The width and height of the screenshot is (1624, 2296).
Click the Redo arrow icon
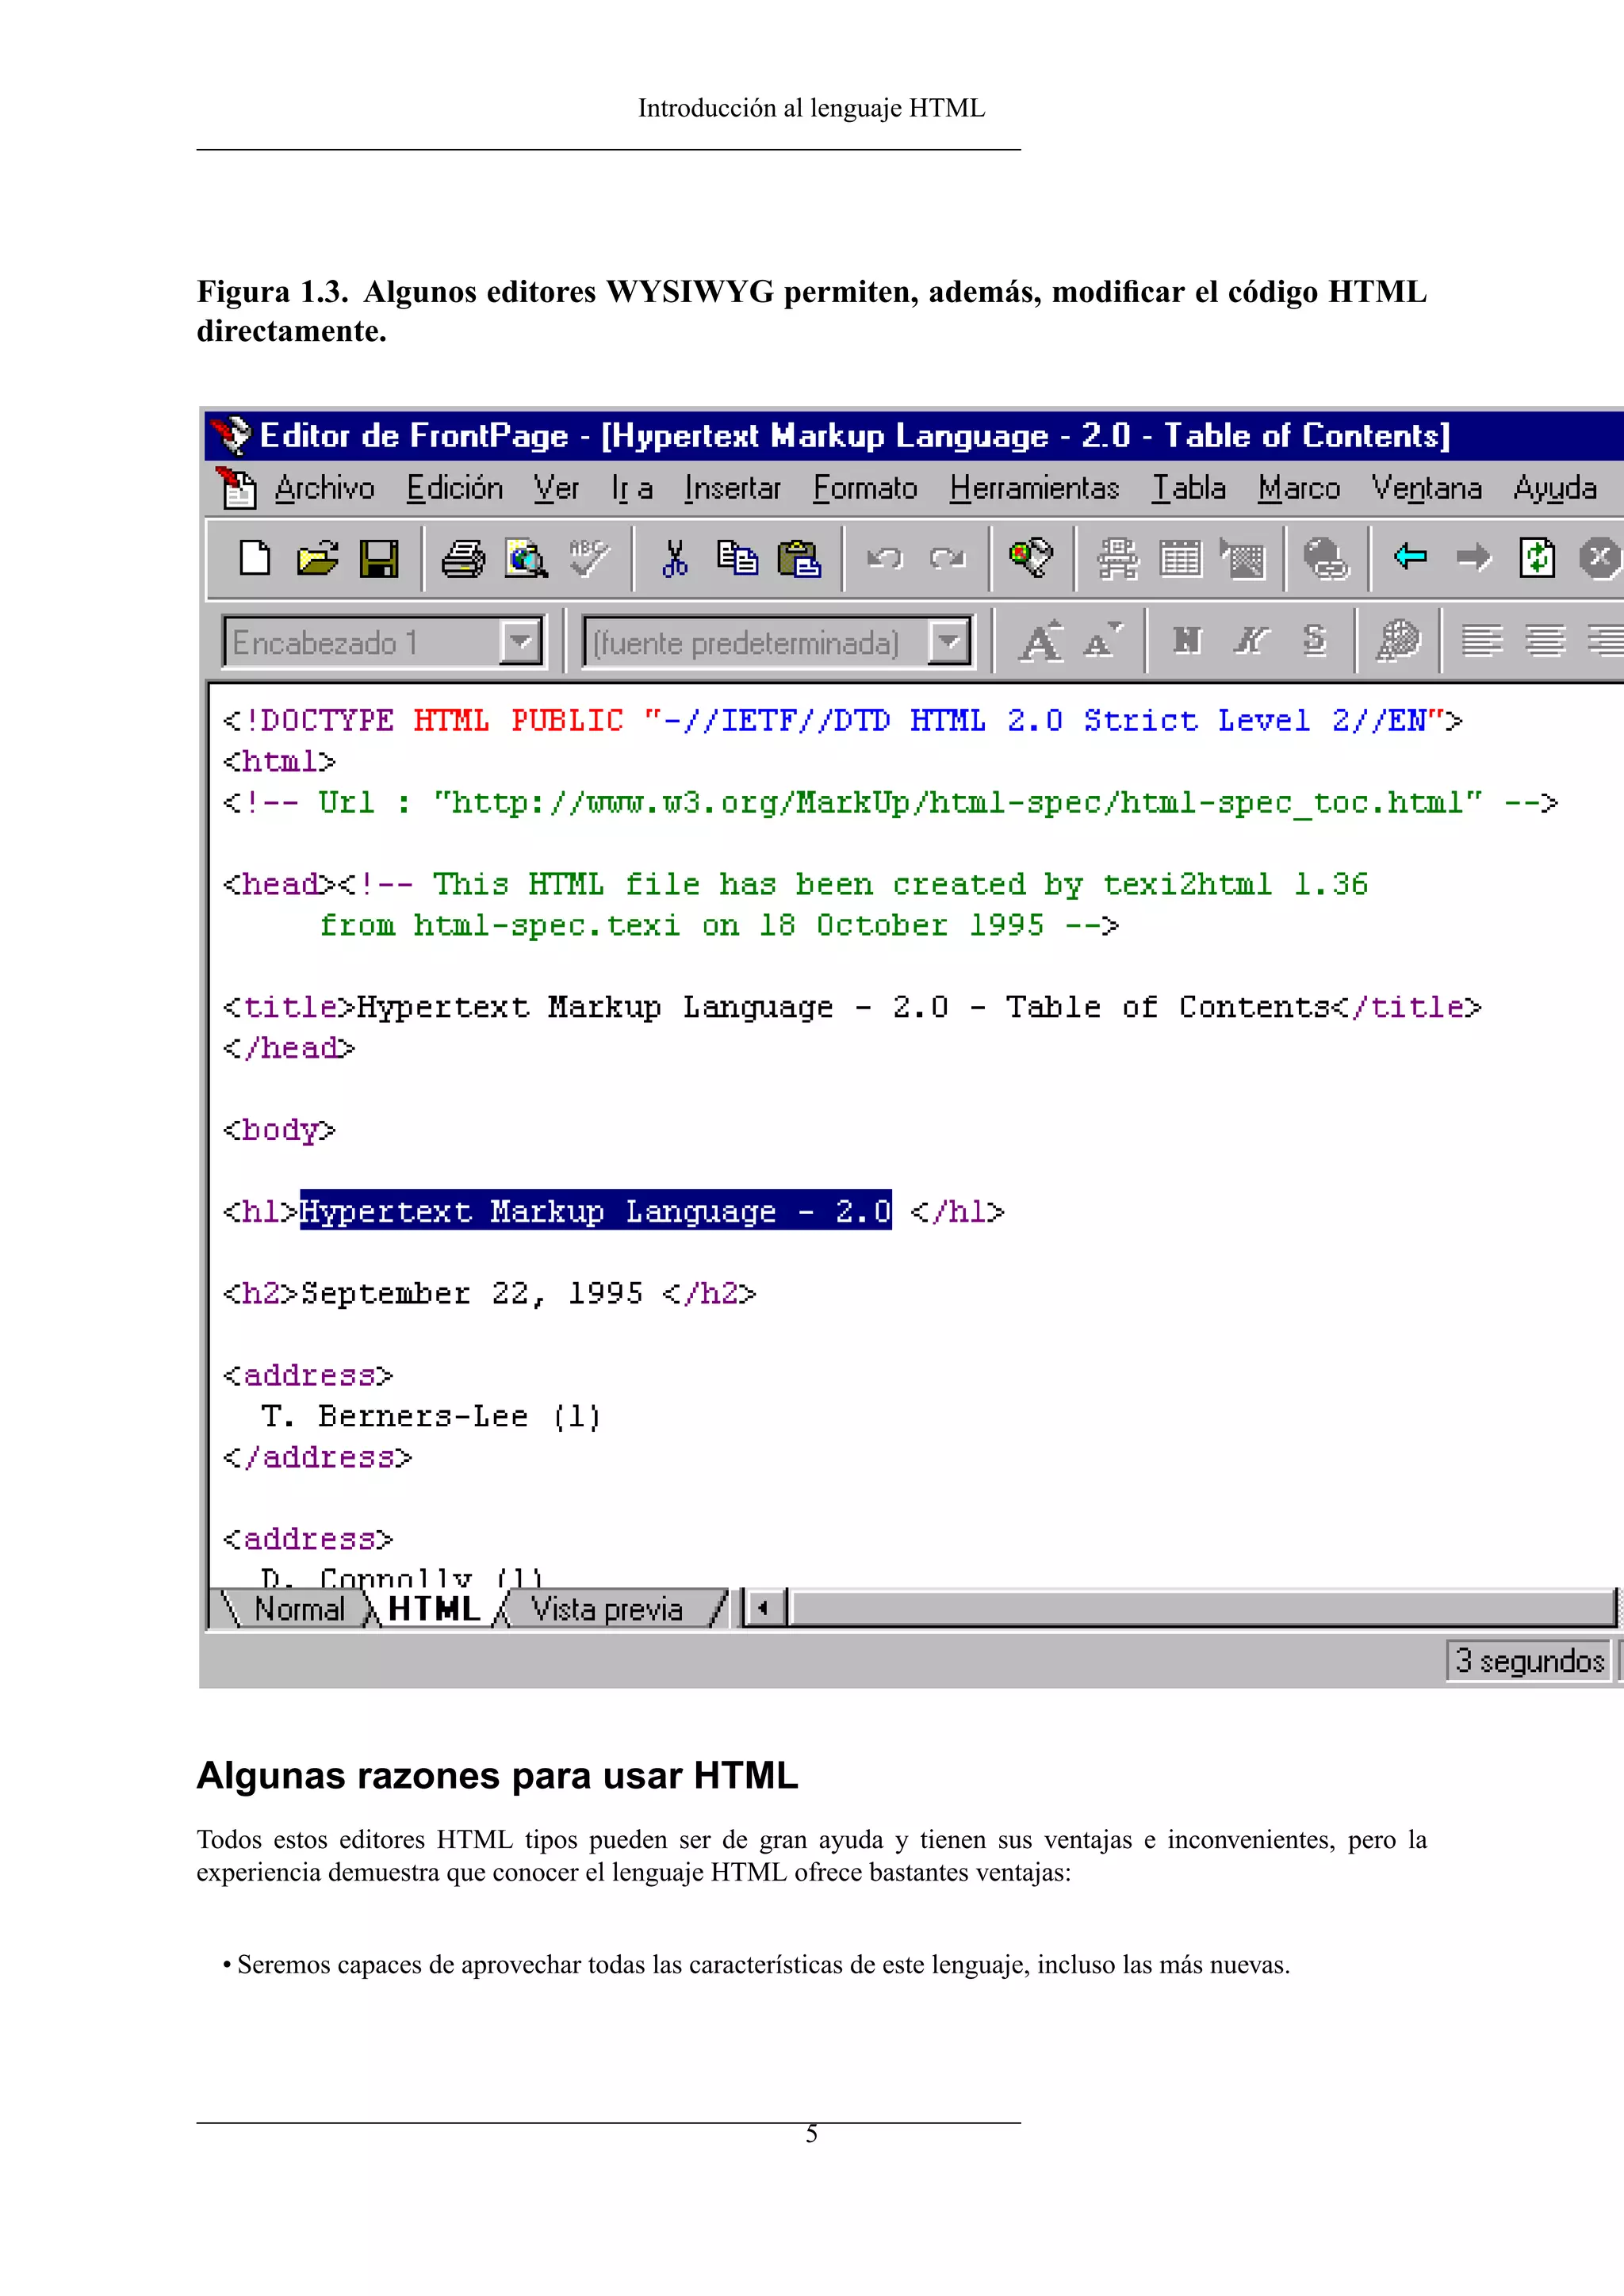coord(947,558)
